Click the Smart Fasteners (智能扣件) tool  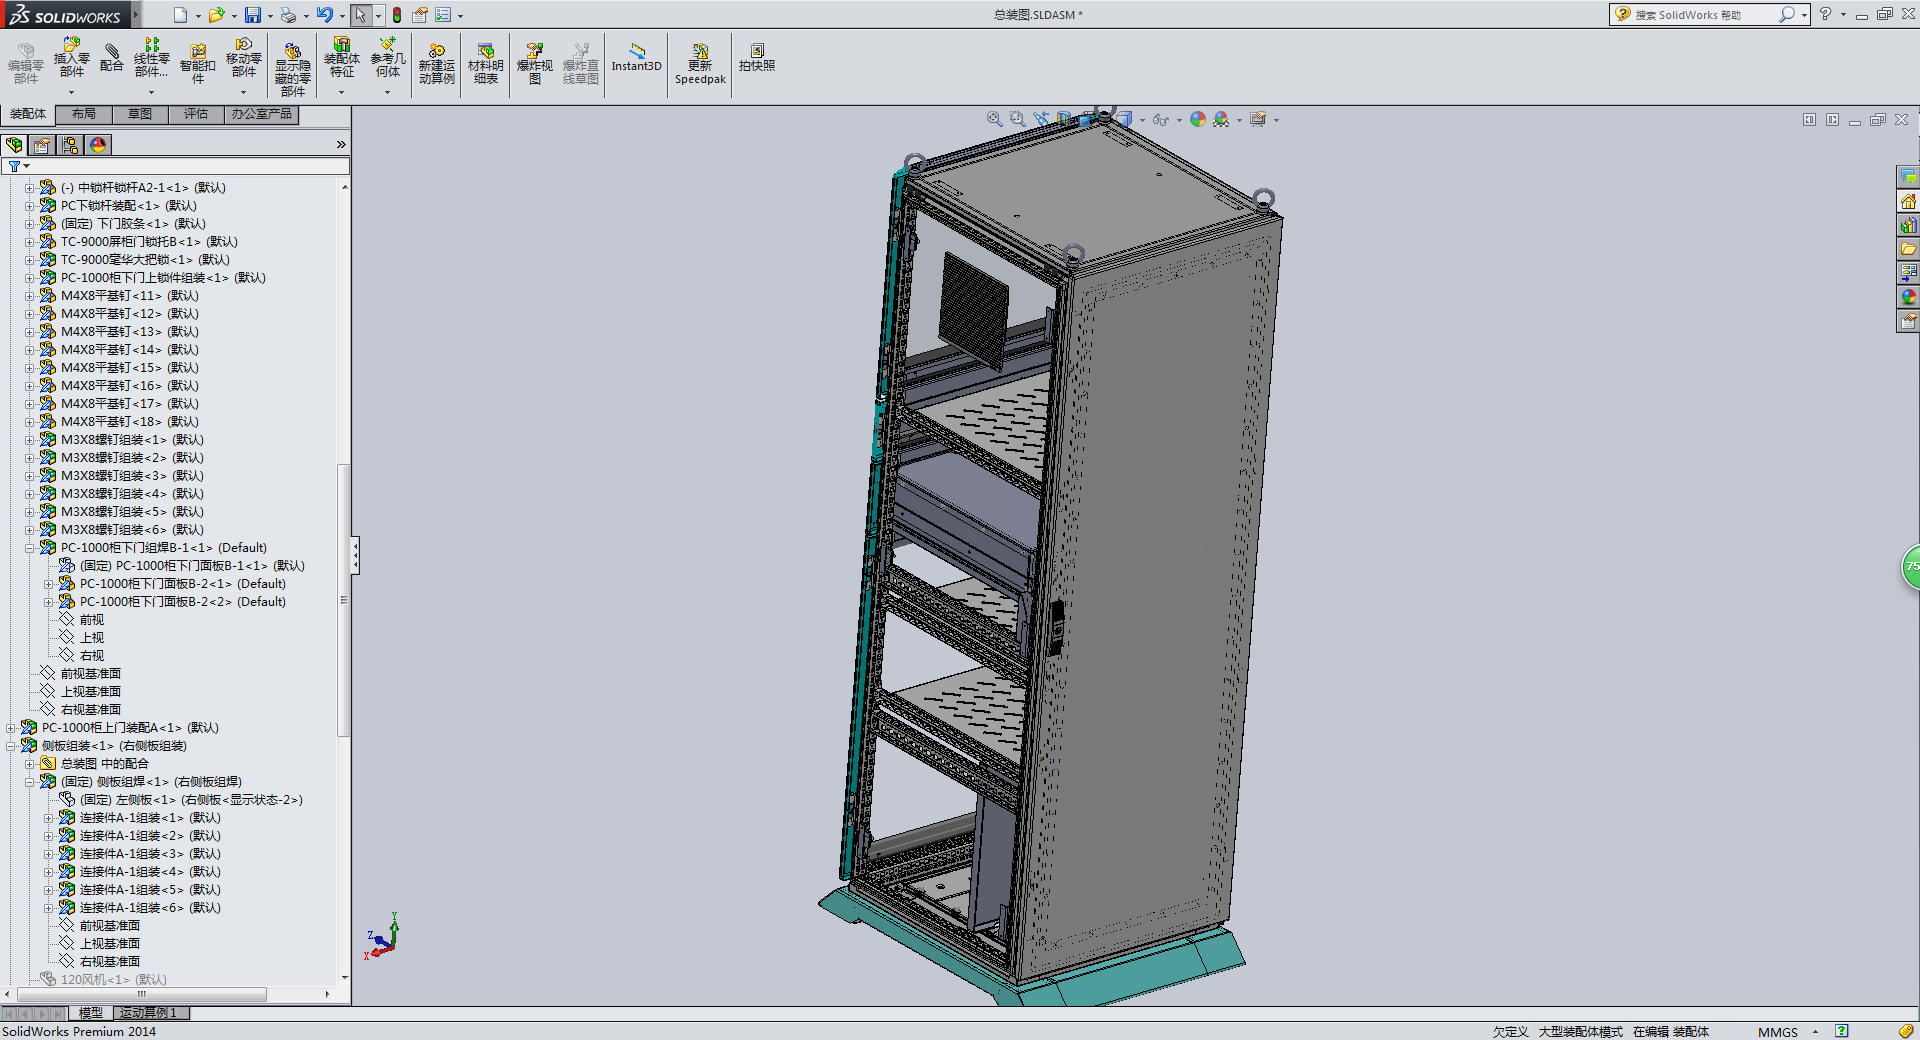197,62
